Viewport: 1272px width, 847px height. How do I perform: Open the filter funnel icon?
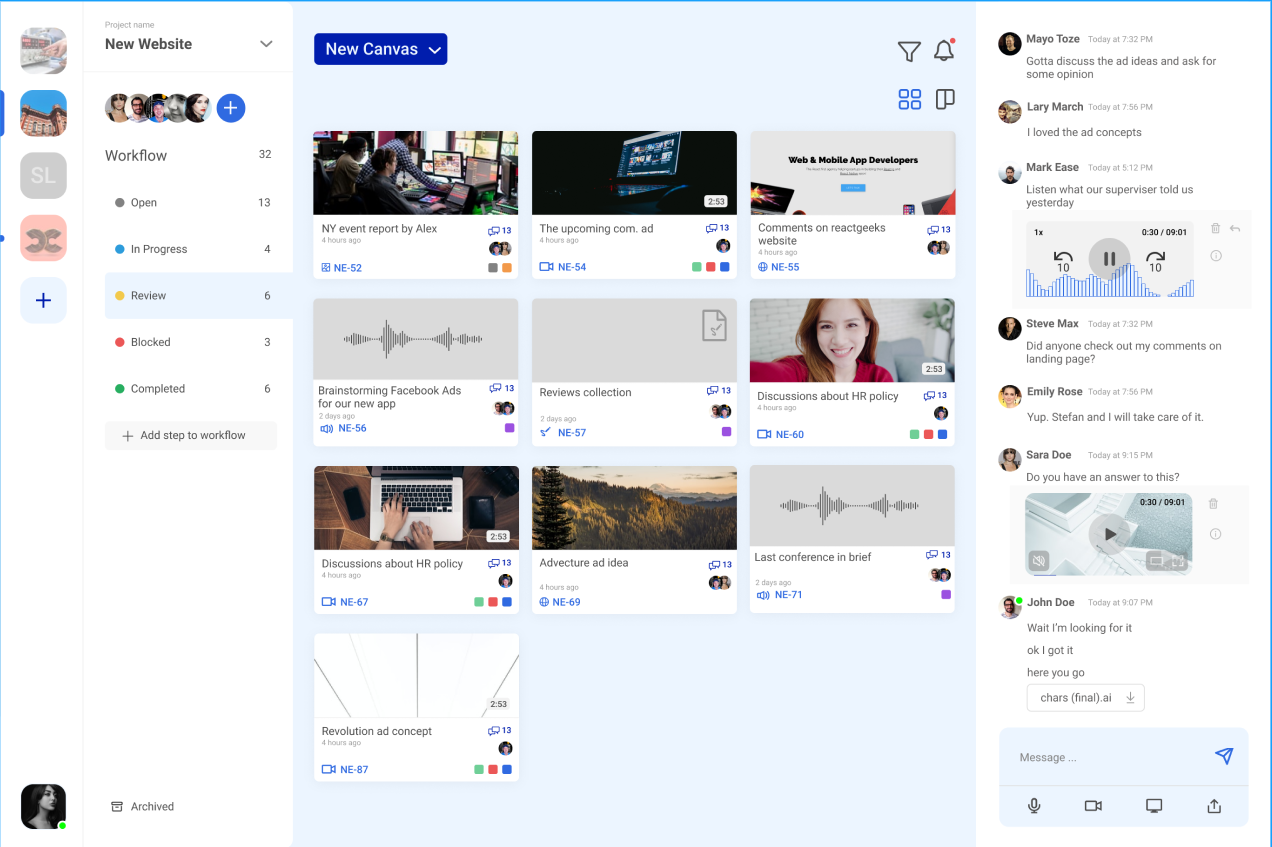(x=908, y=51)
